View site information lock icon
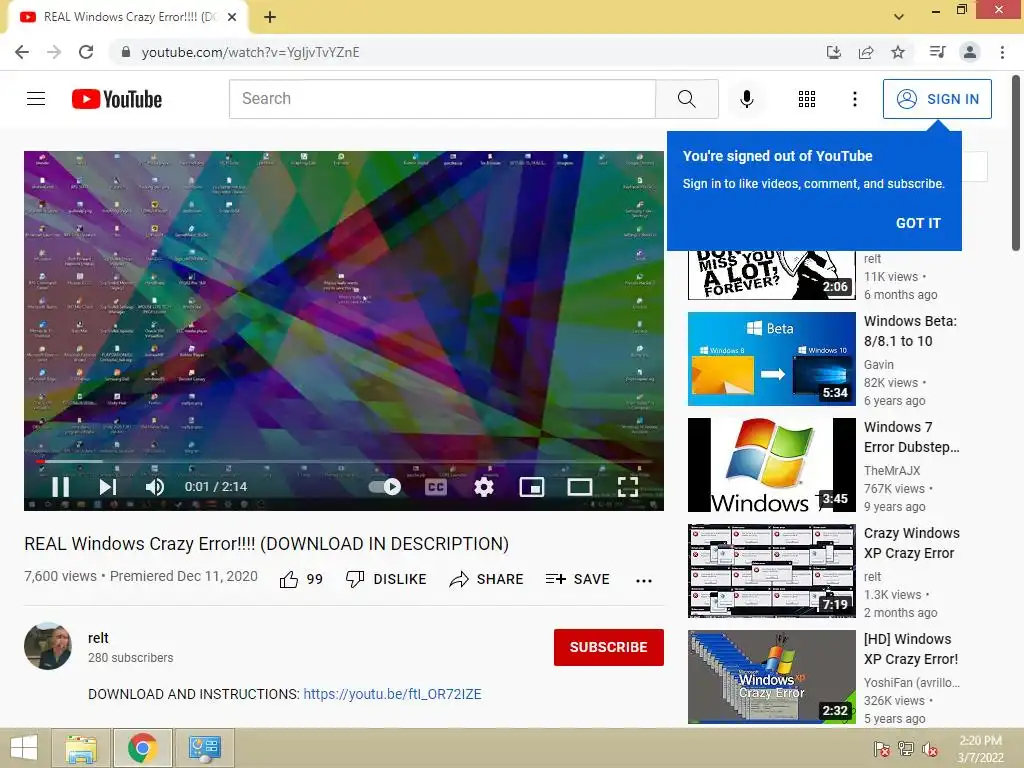Image resolution: width=1024 pixels, height=768 pixels. point(126,52)
